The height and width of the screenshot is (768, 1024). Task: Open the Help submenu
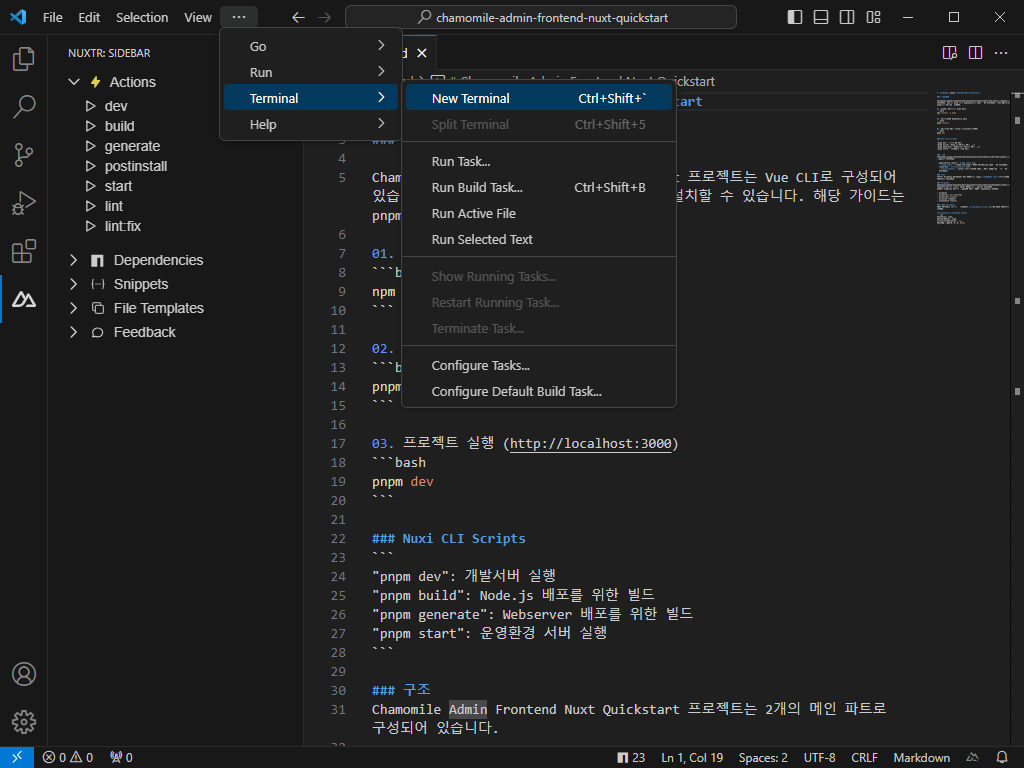click(x=311, y=125)
